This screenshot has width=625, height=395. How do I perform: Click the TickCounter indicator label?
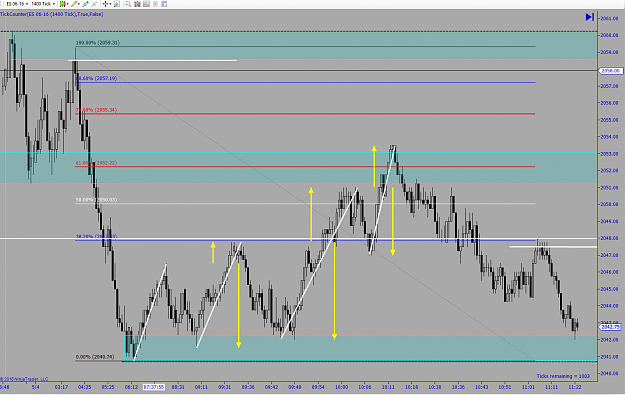pos(52,14)
